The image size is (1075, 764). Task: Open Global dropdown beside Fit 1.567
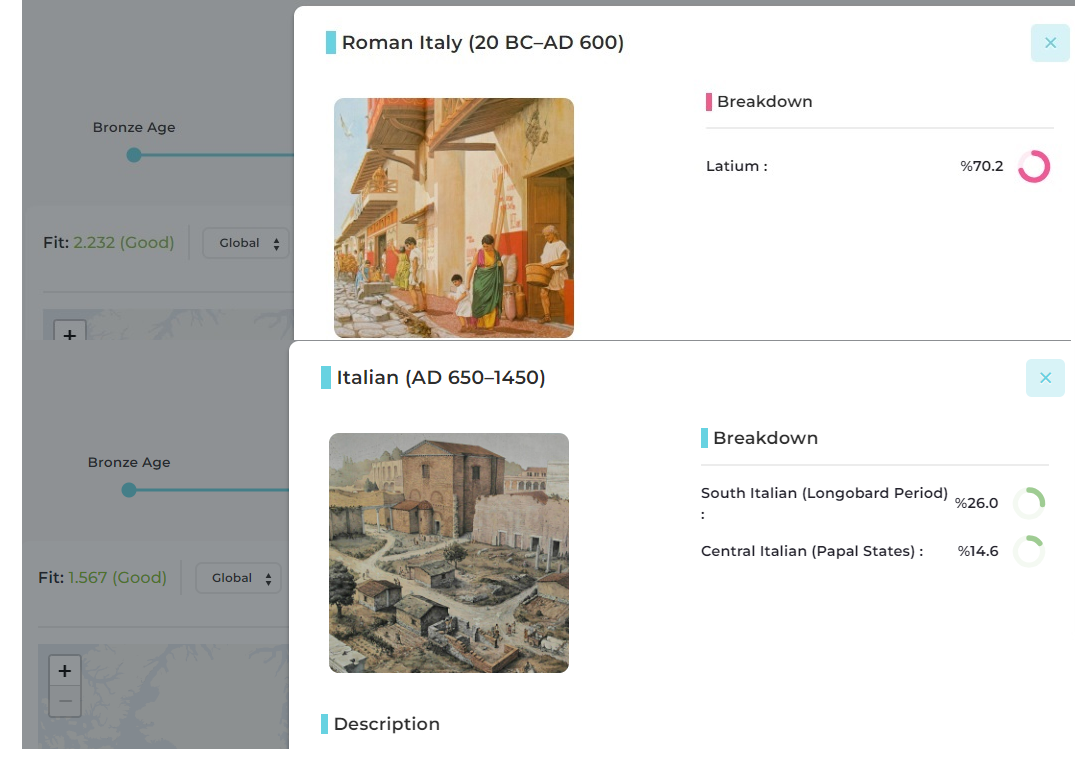pos(239,578)
